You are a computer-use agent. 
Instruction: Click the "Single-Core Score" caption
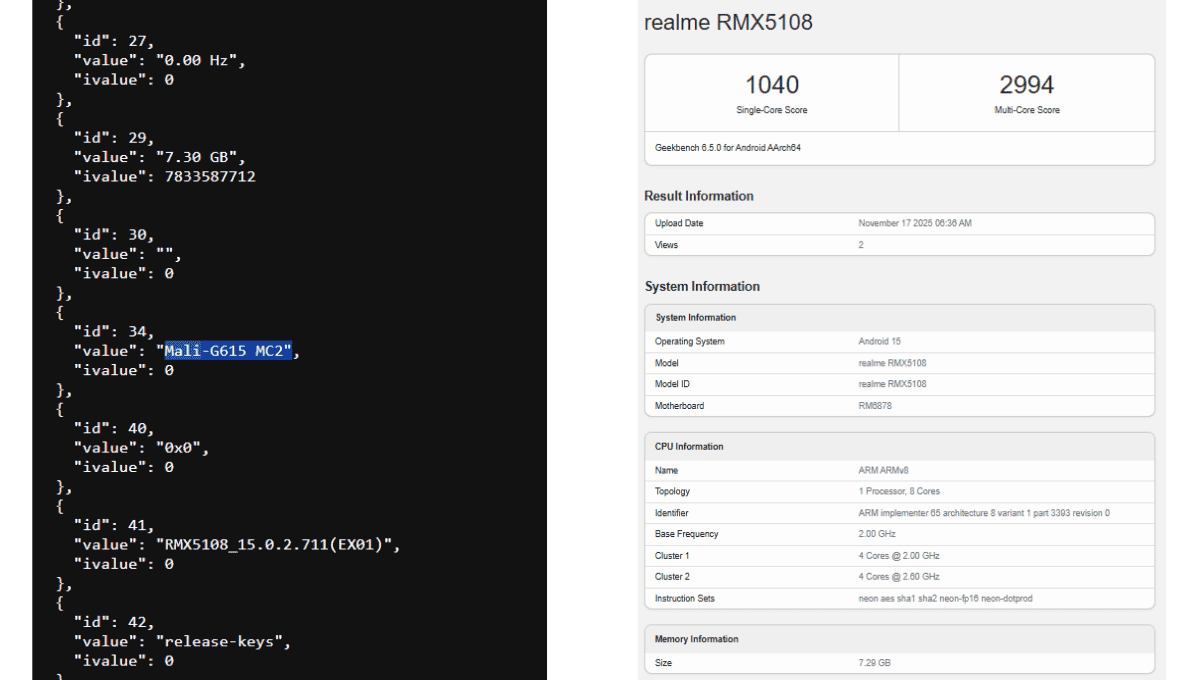(772, 110)
